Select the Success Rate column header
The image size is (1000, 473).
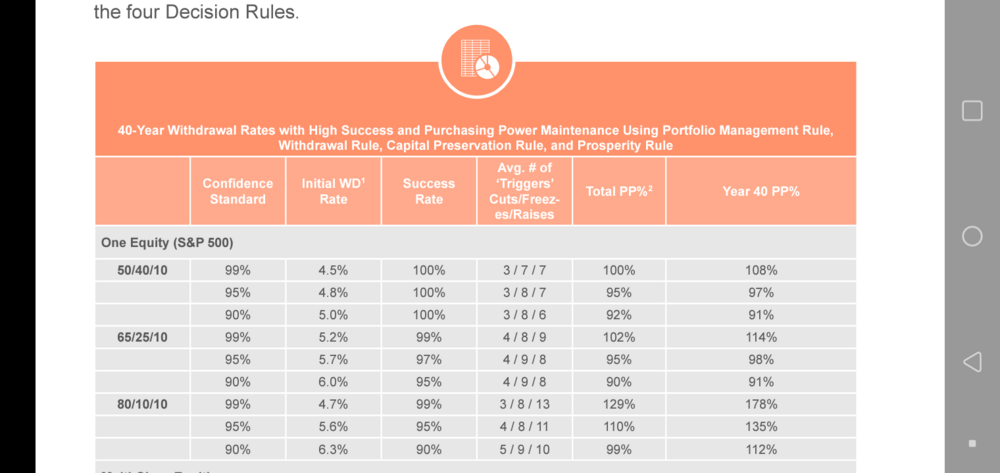coord(429,191)
